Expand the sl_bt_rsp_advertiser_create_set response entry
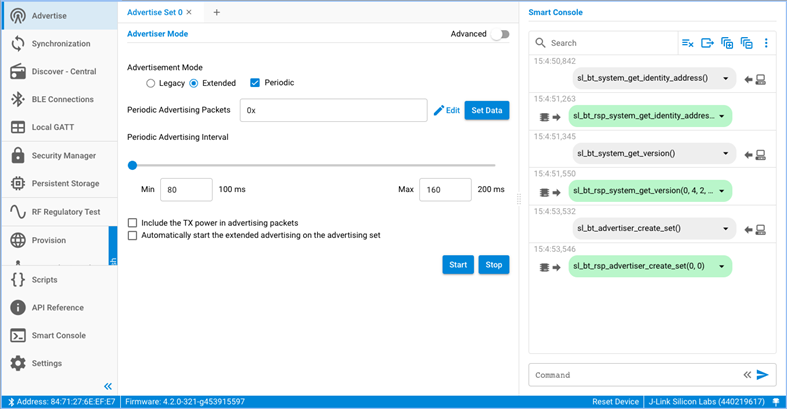 [721, 267]
